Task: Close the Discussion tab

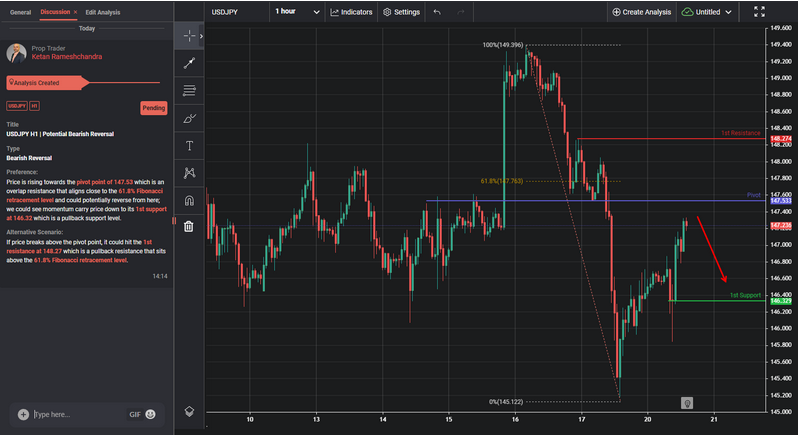Action: coord(75,12)
